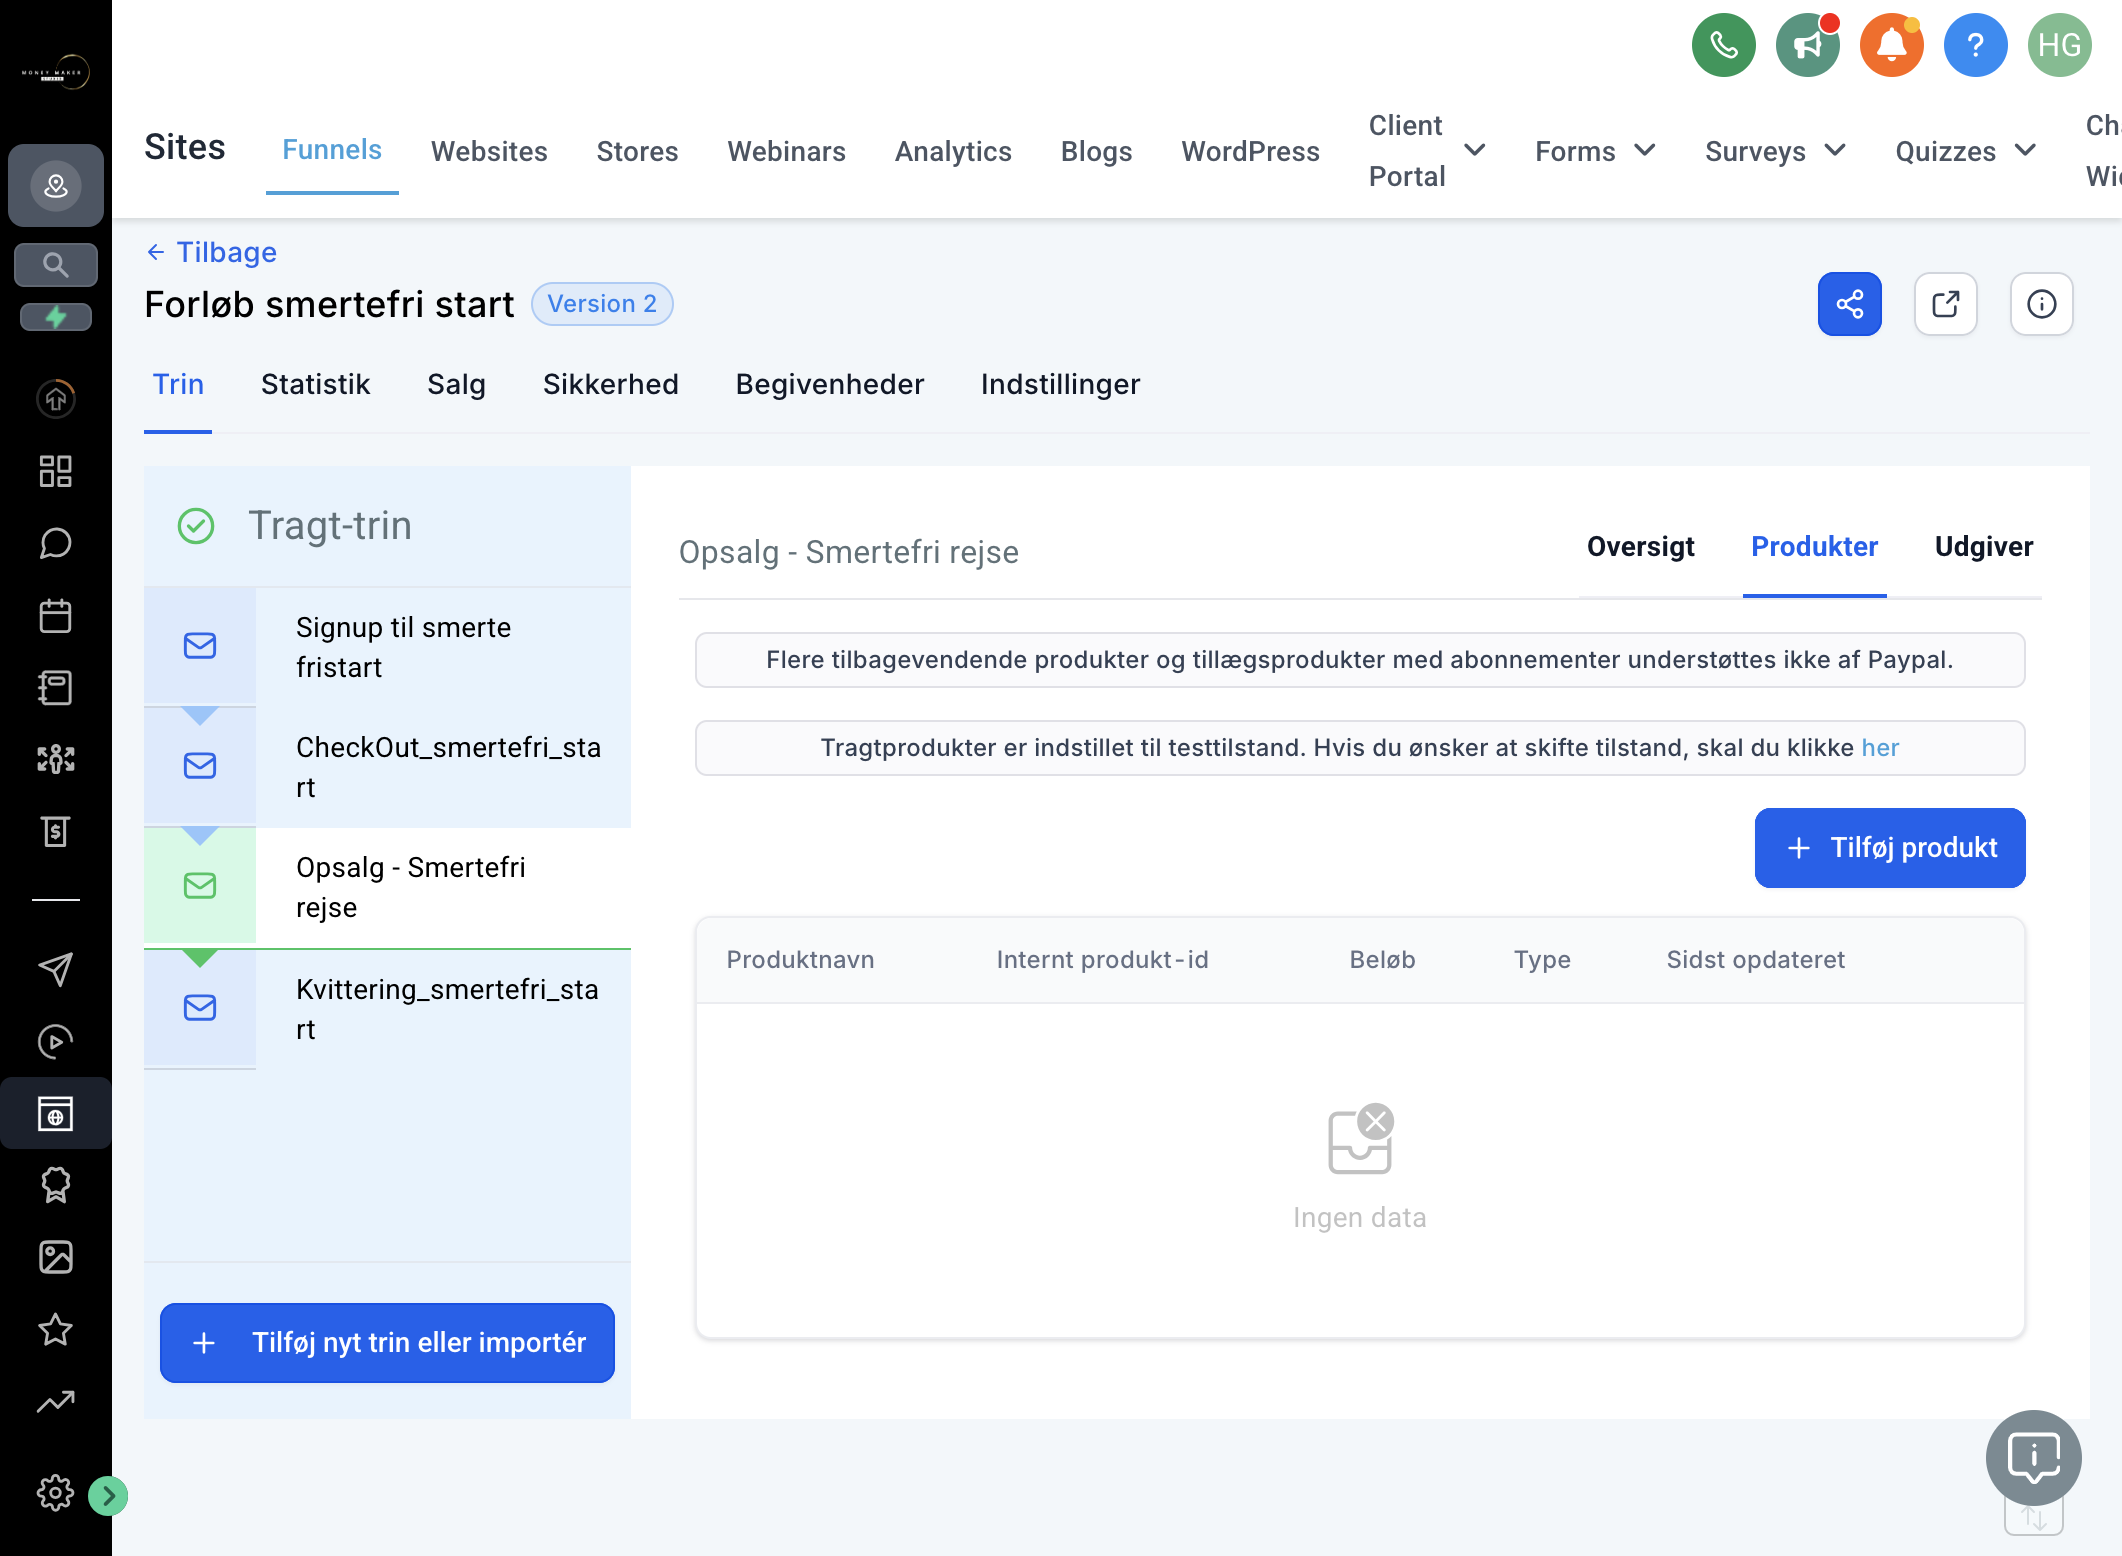2122x1556 pixels.
Task: Click the 'her' link to switch mode
Action: tap(1880, 747)
